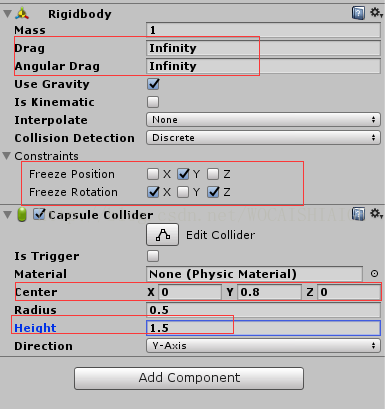Uncheck Freeze Rotation X
Image resolution: width=385 pixels, height=409 pixels.
pyautogui.click(x=153, y=192)
